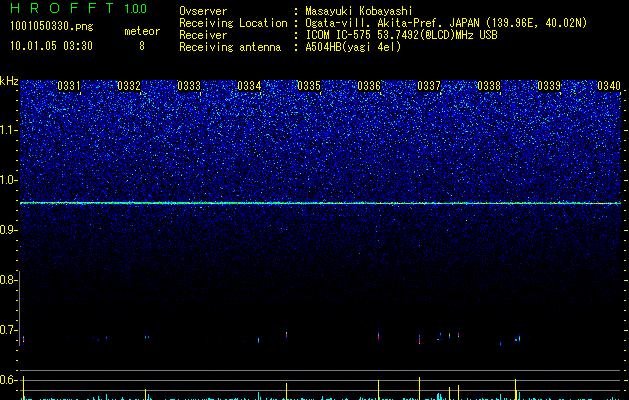629x400 pixels.
Task: Click the 0338 time marker
Action: [489, 86]
